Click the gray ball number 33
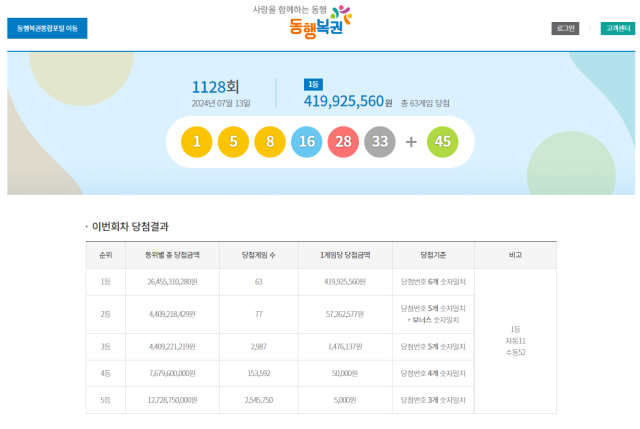This screenshot has height=429, width=640. tap(380, 142)
